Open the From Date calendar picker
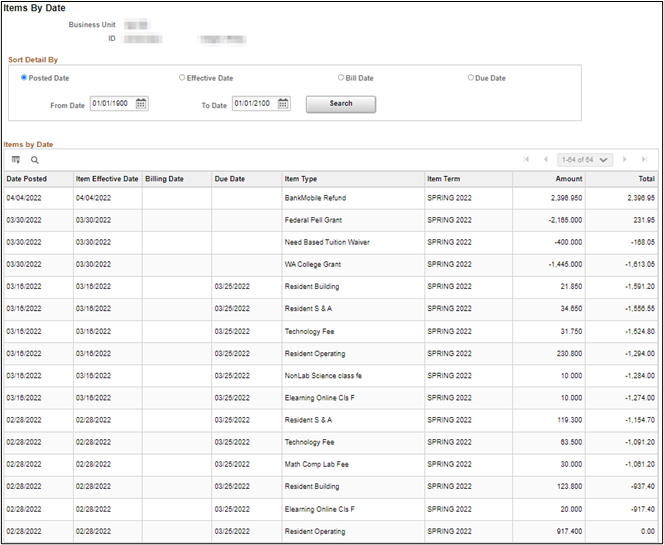The image size is (664, 545). [x=141, y=104]
